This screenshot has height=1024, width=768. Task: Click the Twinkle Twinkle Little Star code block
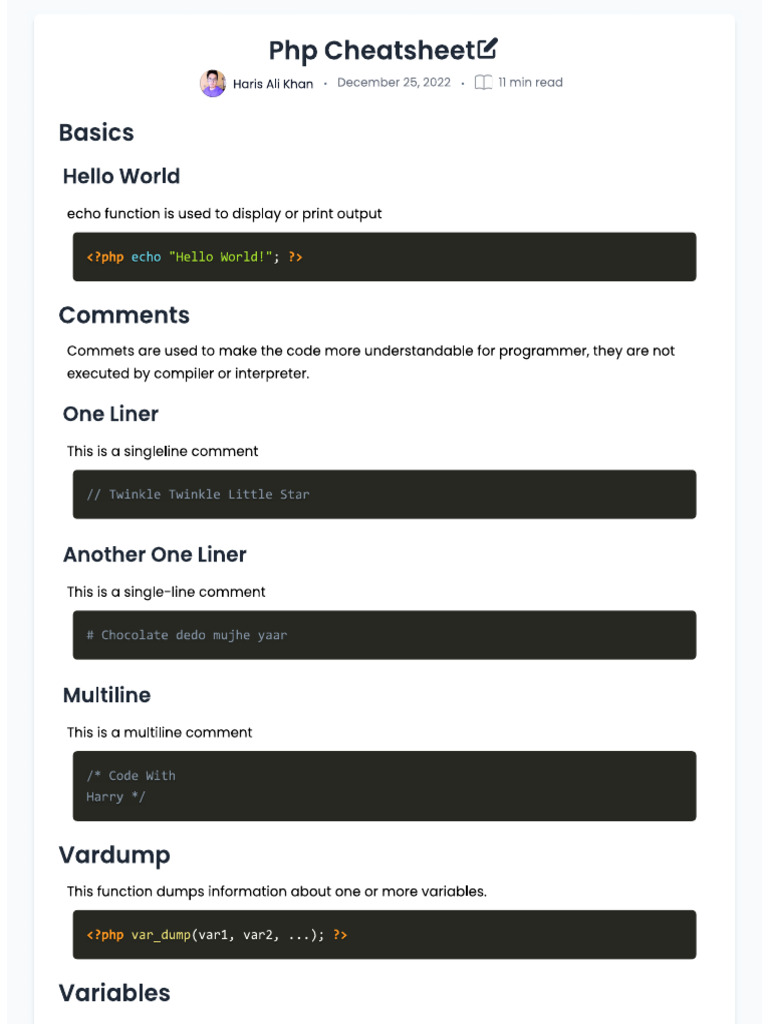pos(384,494)
